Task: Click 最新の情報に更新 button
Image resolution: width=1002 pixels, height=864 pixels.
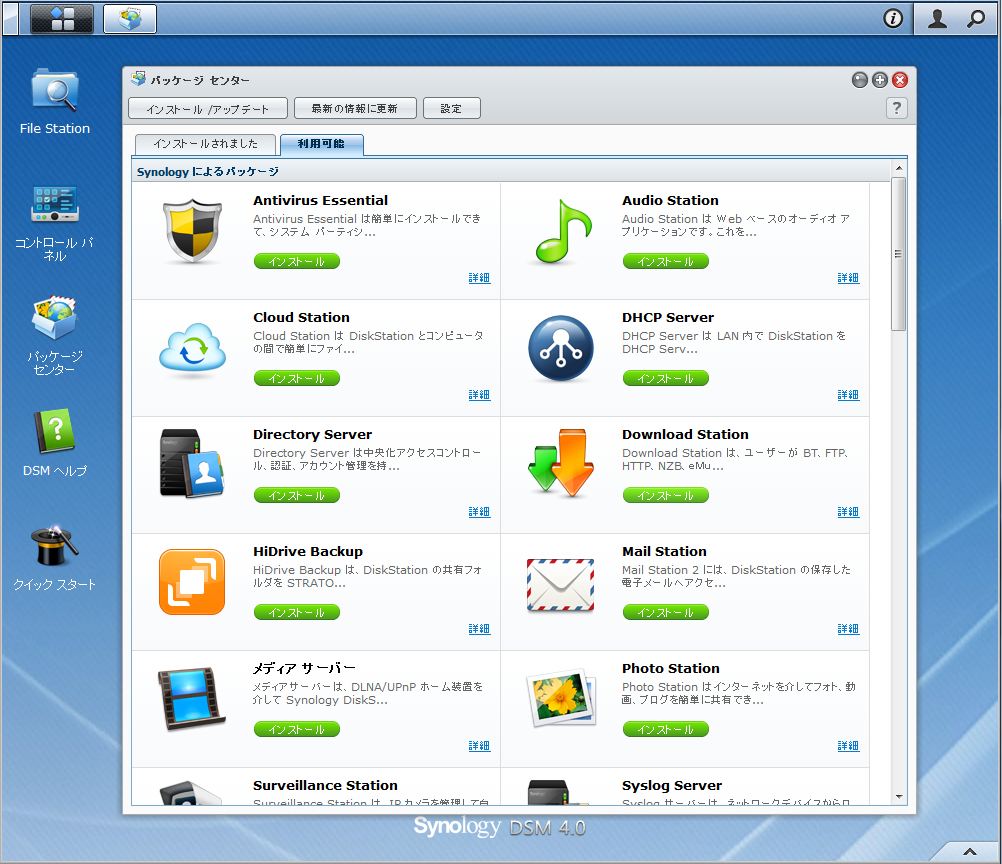Action: point(355,109)
